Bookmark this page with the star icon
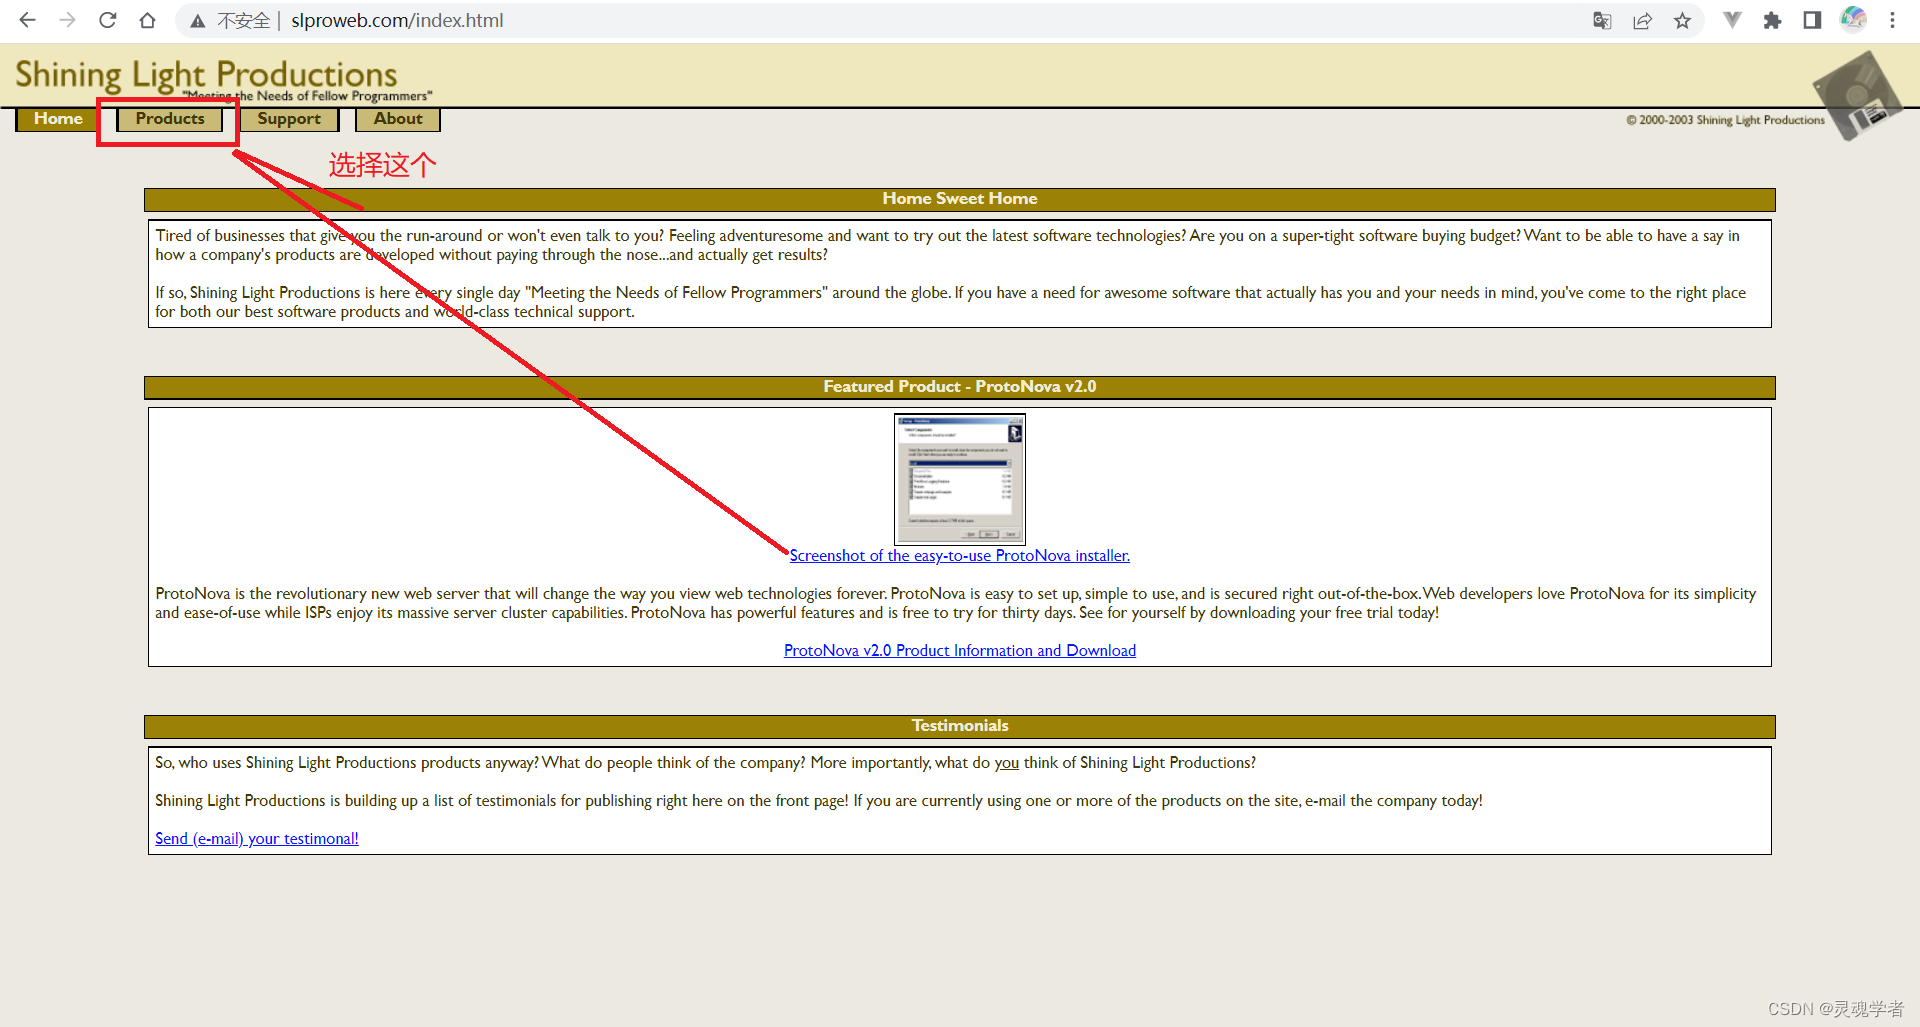Image resolution: width=1920 pixels, height=1027 pixels. (1683, 20)
